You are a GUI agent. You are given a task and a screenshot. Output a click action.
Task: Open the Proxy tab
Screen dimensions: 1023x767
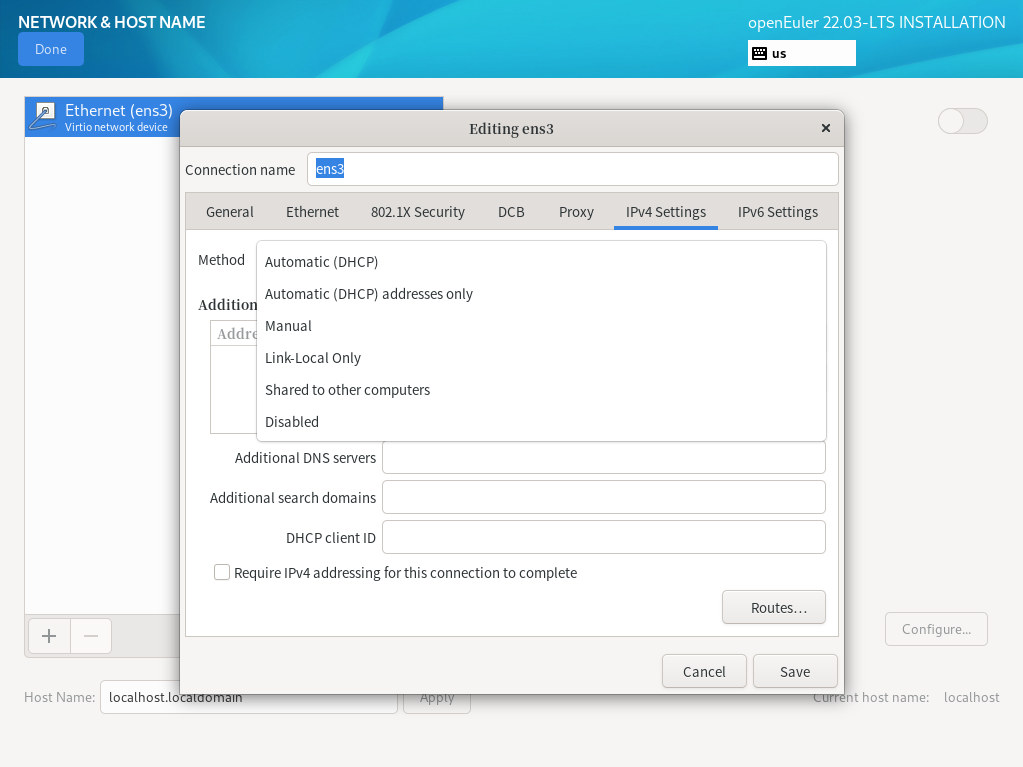point(576,212)
